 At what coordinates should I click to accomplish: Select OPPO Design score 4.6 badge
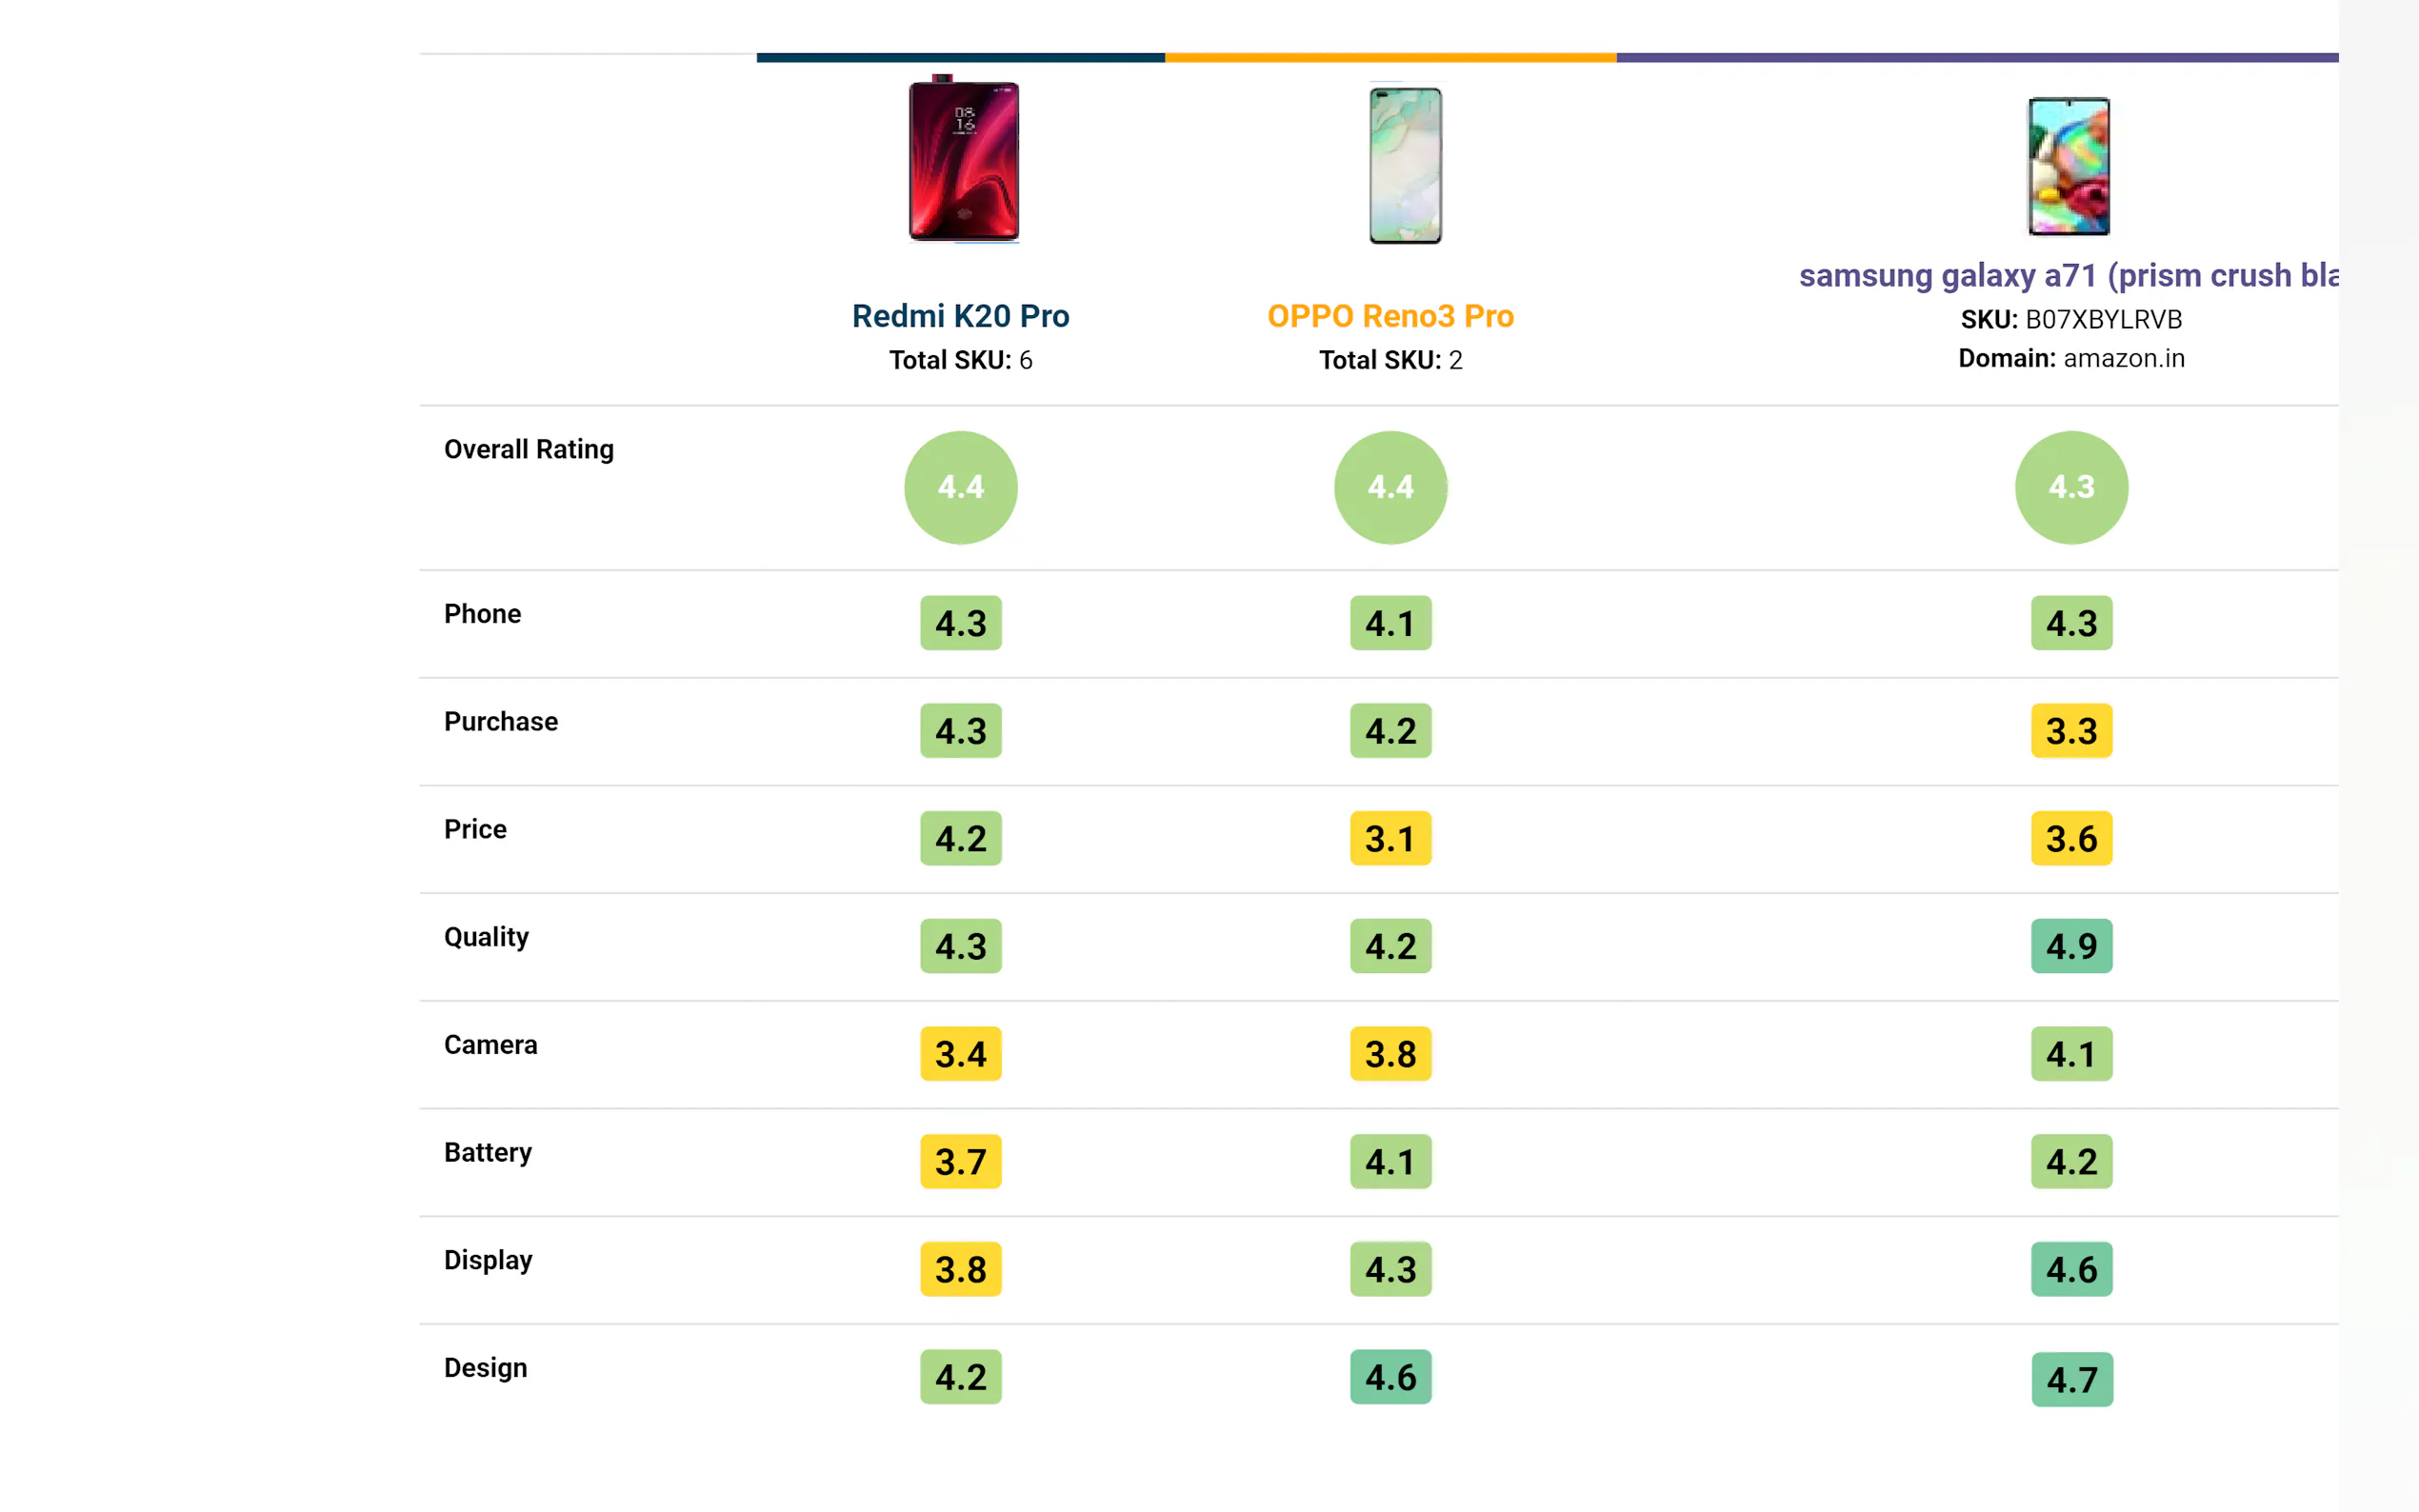[x=1390, y=1377]
